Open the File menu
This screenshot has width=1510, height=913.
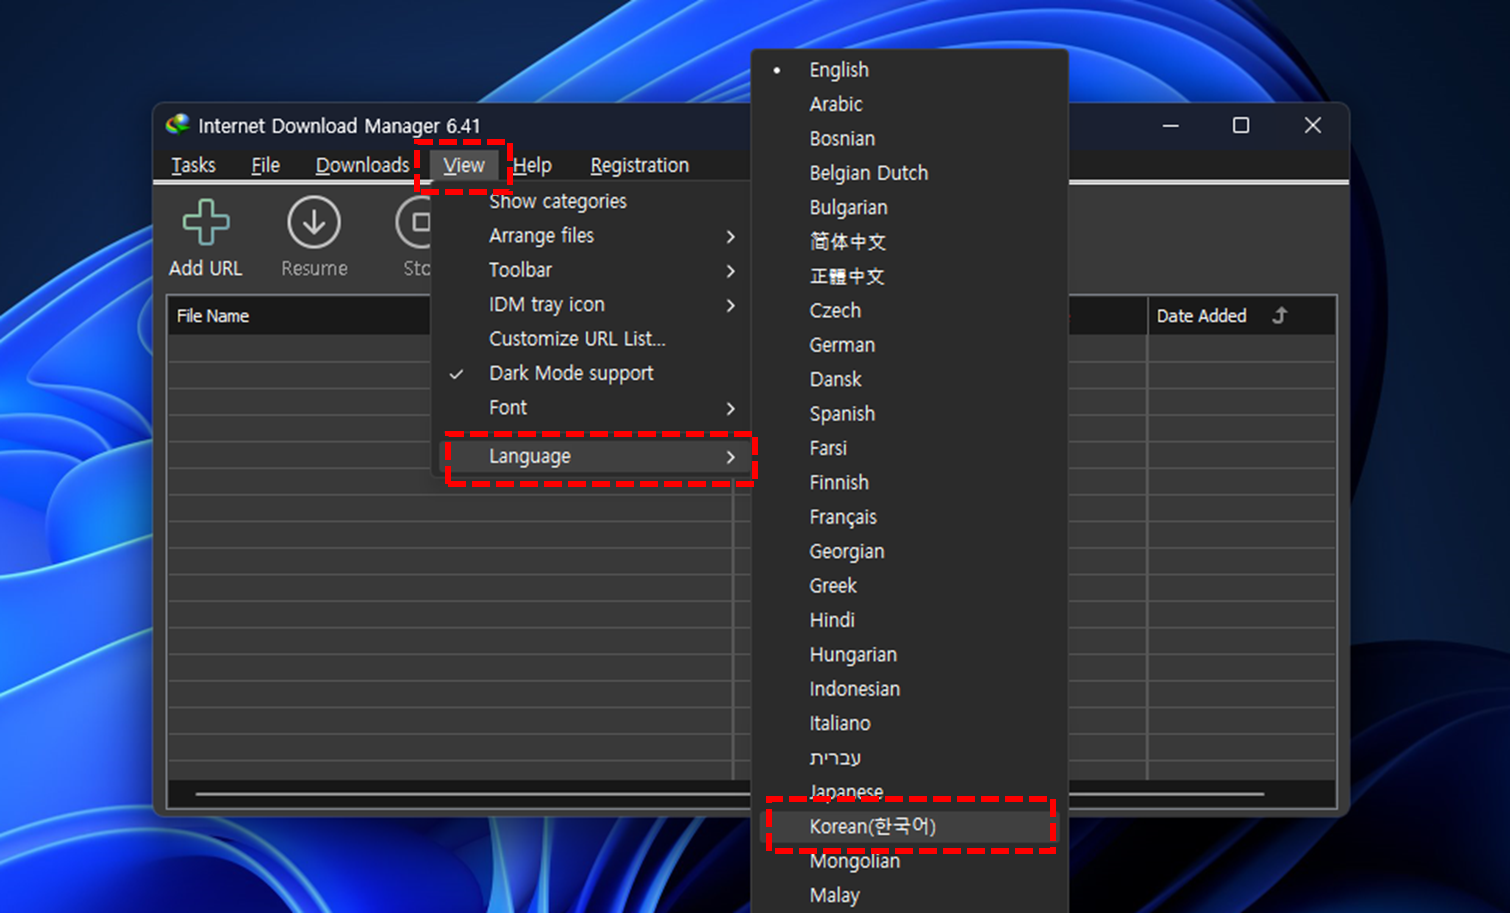[x=265, y=165]
